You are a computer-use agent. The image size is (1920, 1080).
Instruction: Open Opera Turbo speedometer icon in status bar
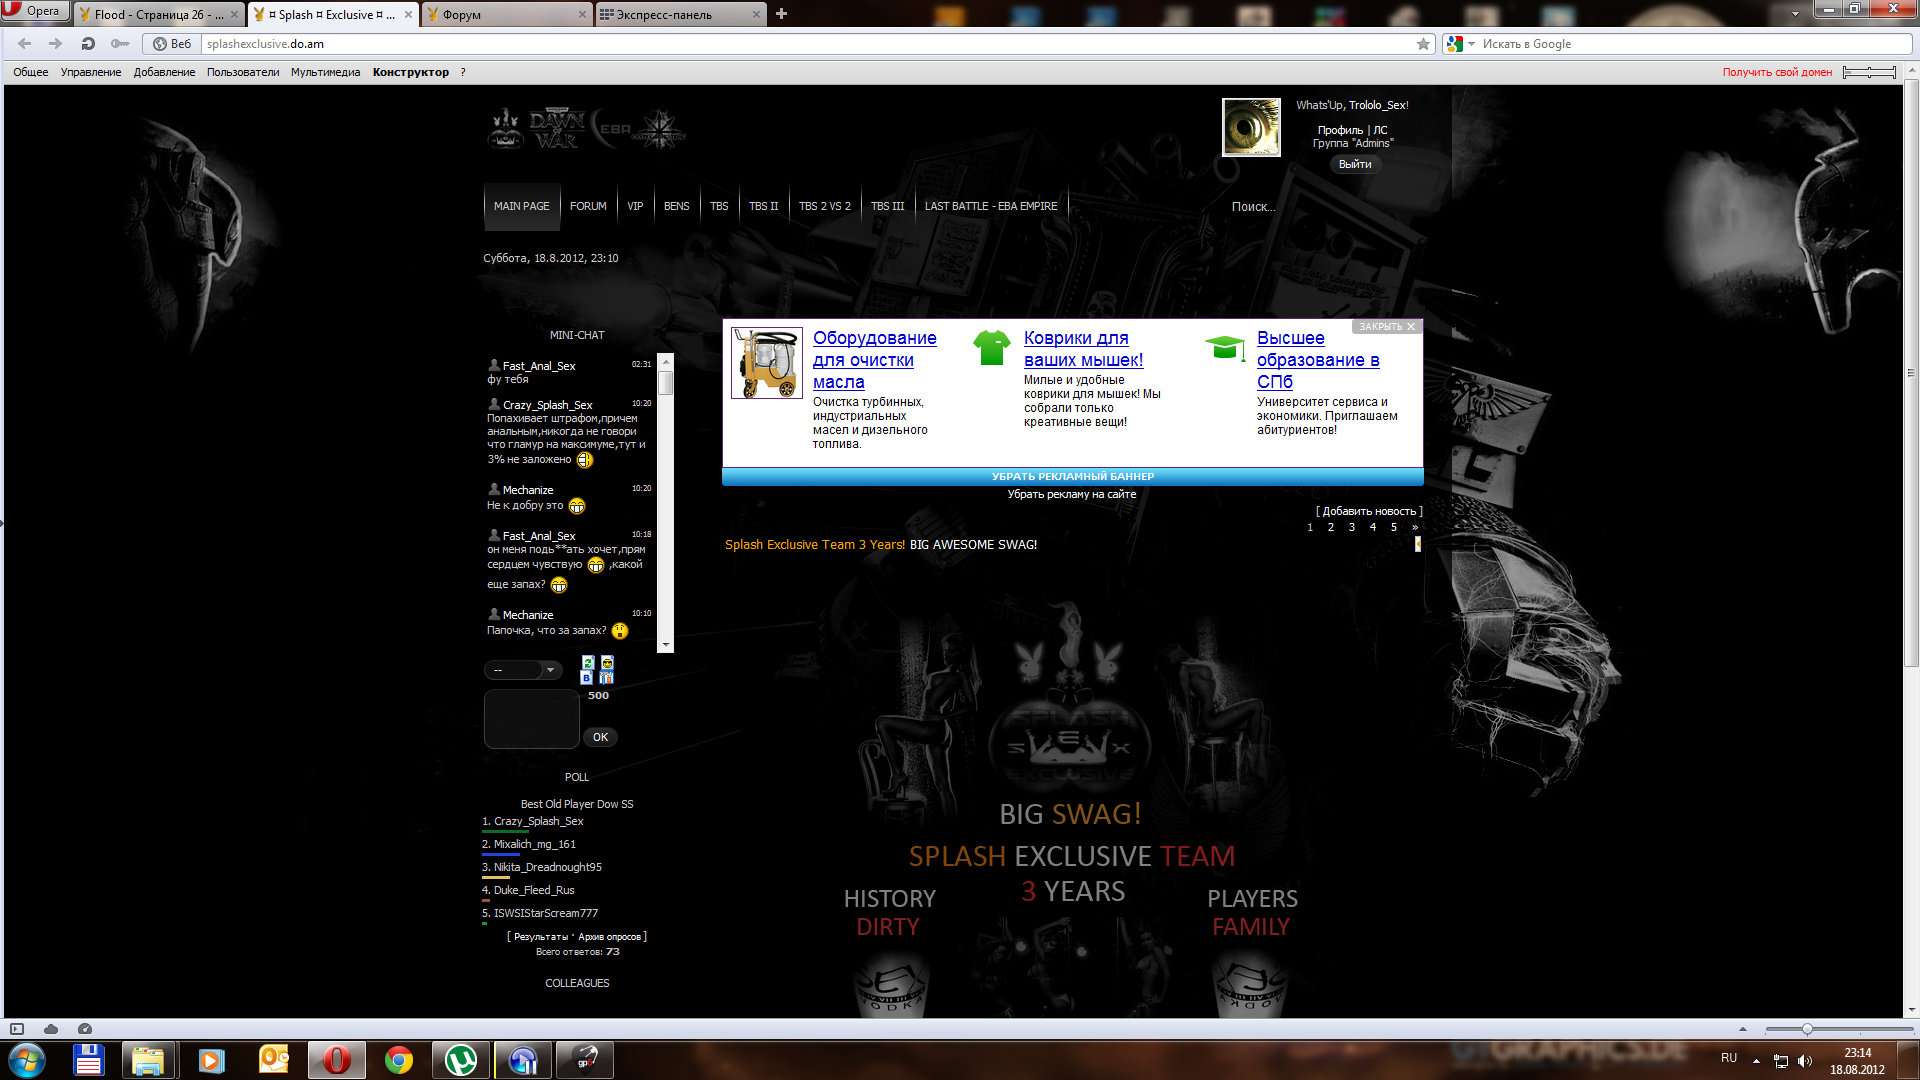coord(85,1029)
